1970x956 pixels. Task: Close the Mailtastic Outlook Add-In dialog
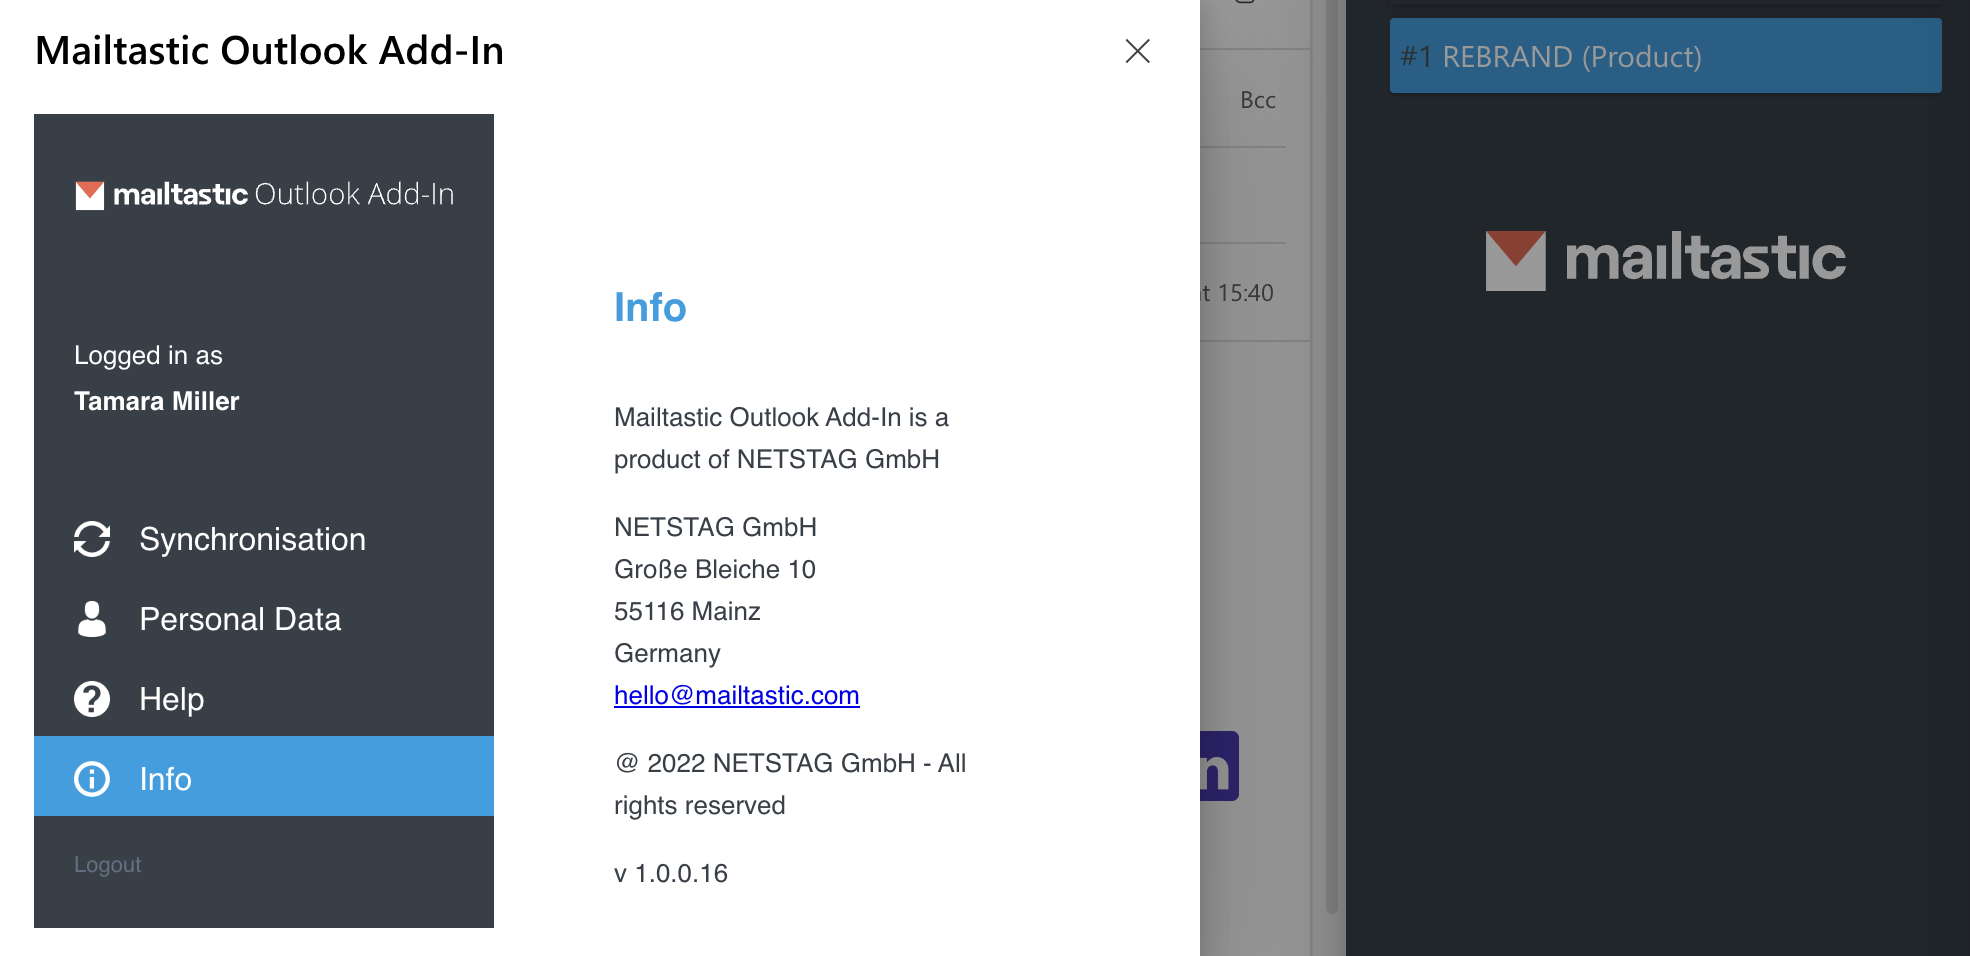click(1138, 51)
